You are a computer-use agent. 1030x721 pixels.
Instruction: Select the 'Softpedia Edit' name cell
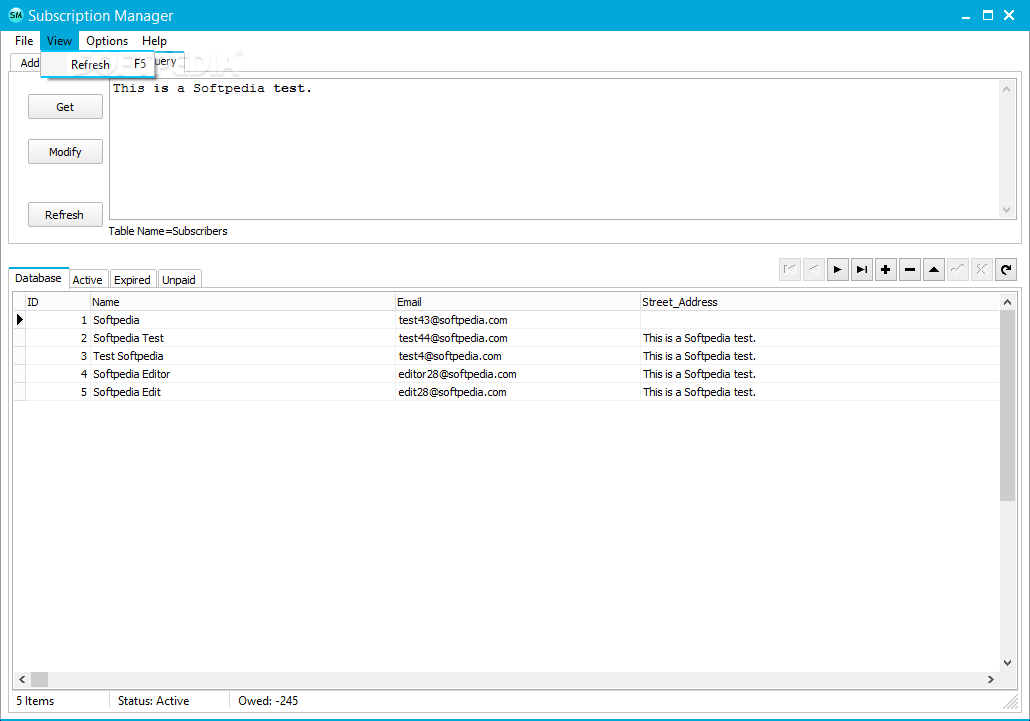pos(242,392)
